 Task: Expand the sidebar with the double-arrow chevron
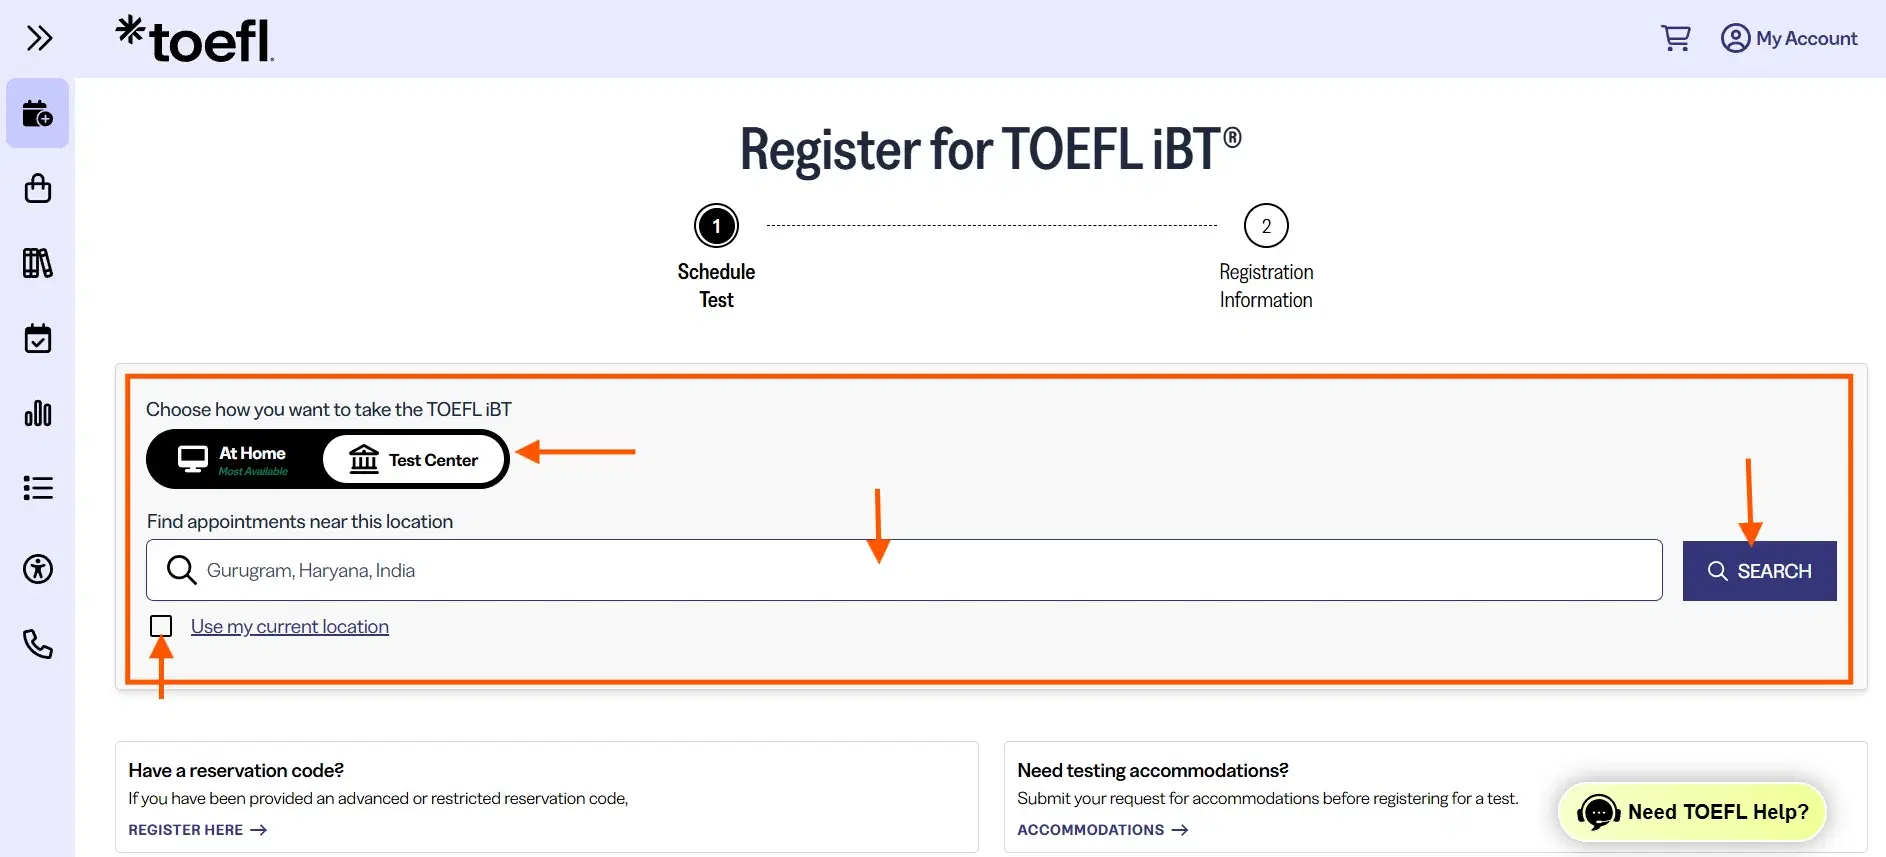coord(40,38)
